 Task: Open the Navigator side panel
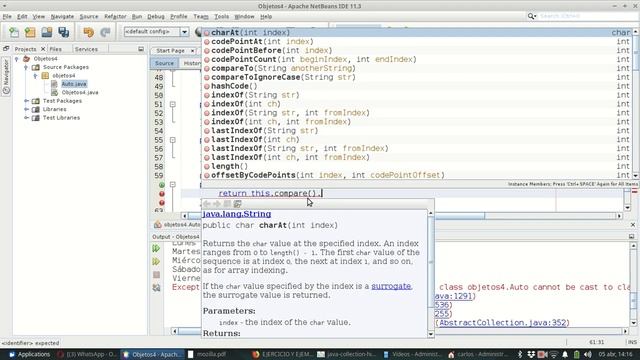(x=6, y=76)
